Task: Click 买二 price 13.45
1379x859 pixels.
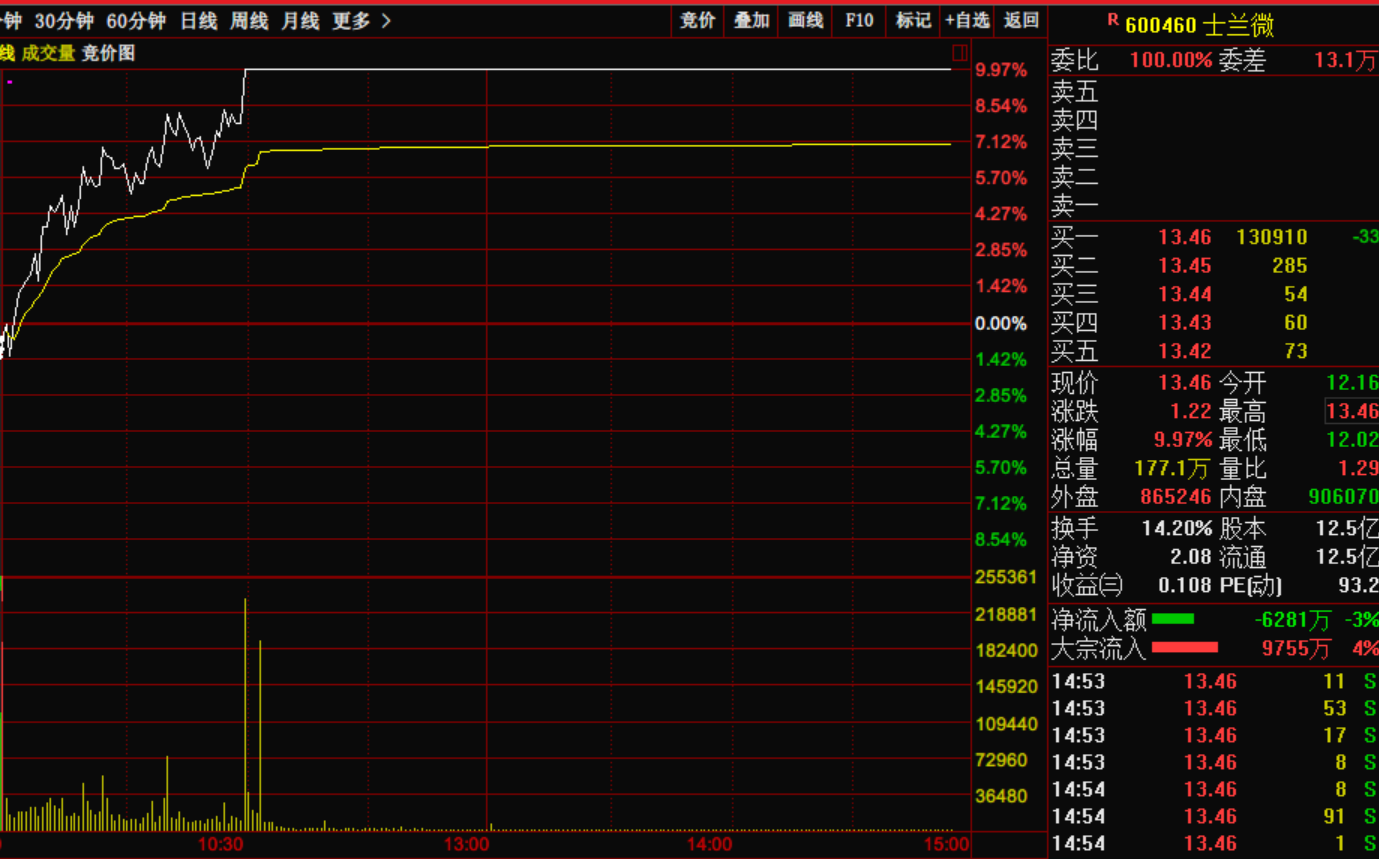Action: click(1185, 265)
